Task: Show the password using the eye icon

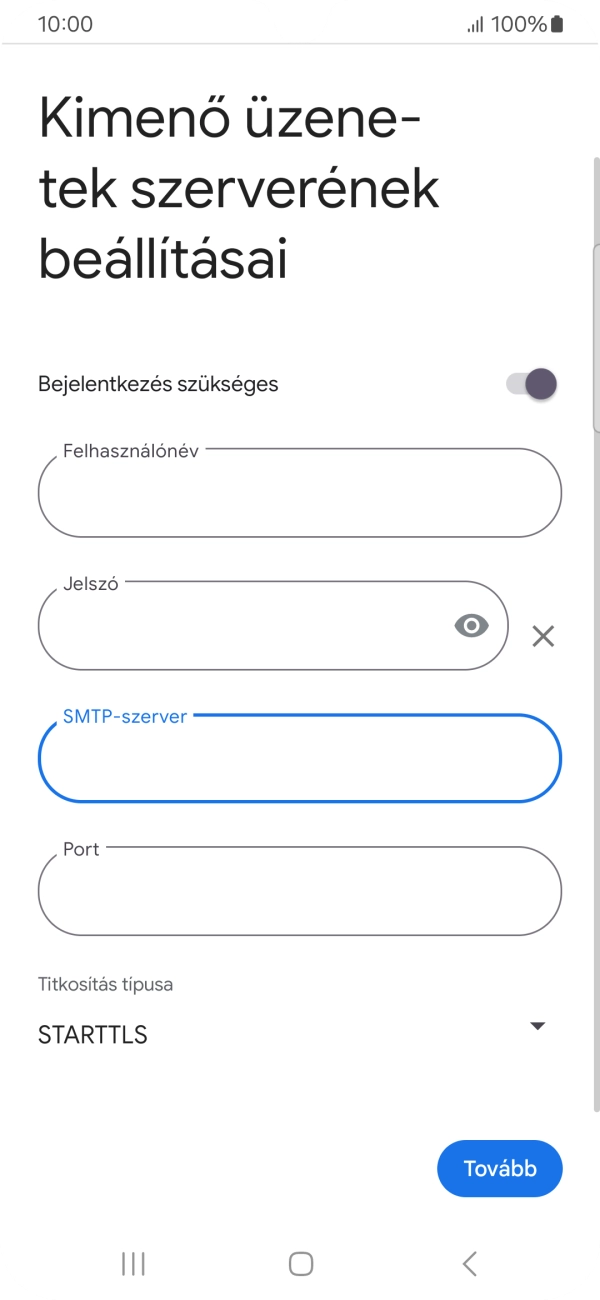Action: (470, 625)
